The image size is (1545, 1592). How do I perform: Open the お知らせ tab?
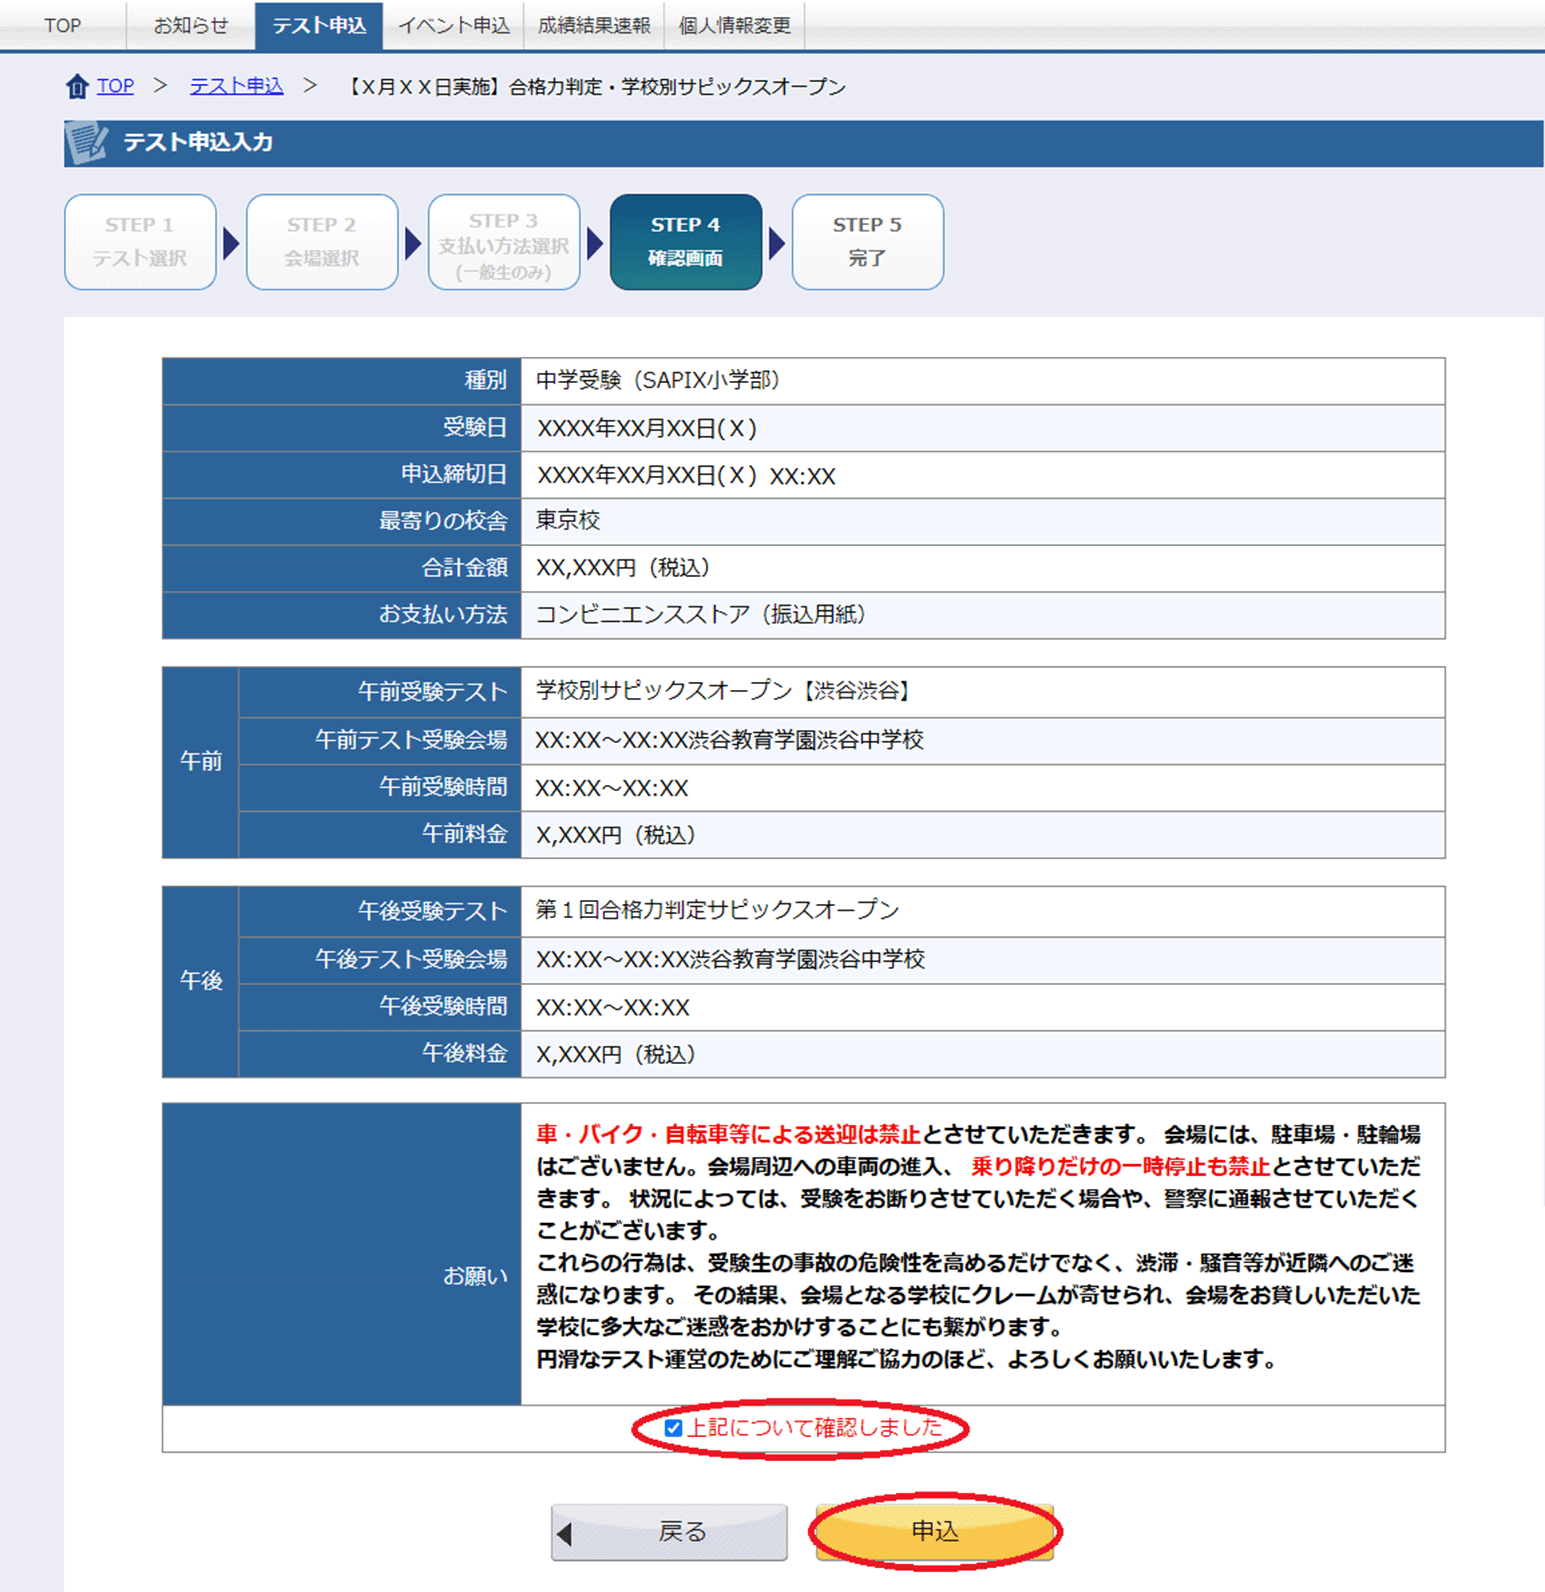tap(191, 25)
